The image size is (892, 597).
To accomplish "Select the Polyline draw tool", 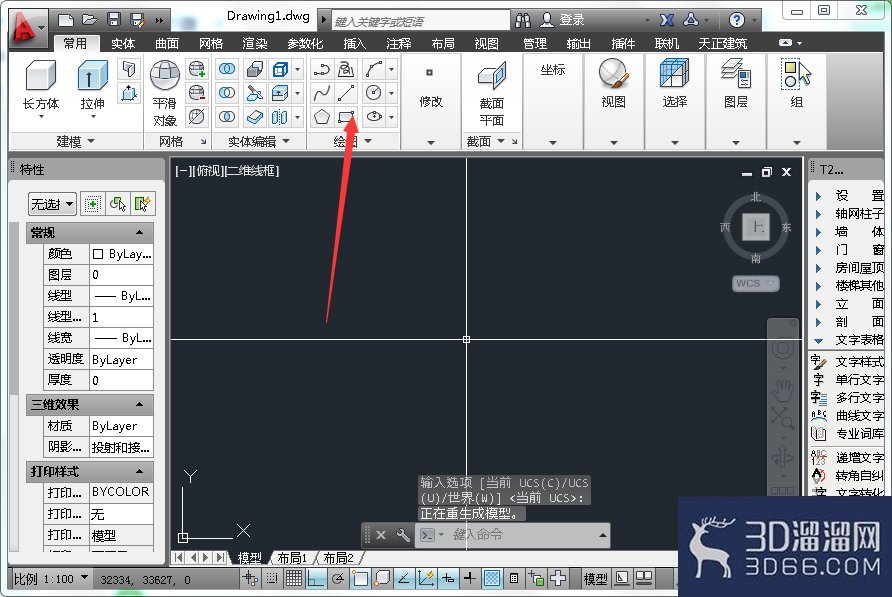I will (322, 69).
